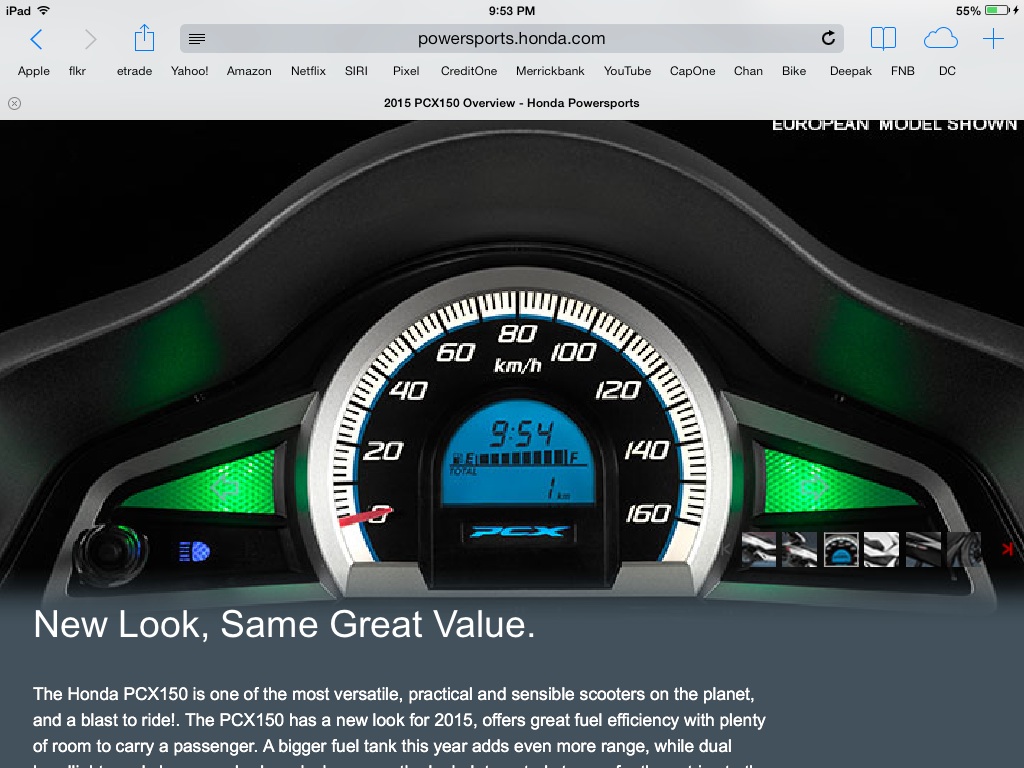The height and width of the screenshot is (768, 1024).
Task: Open the Pixel bookmark
Action: click(406, 71)
